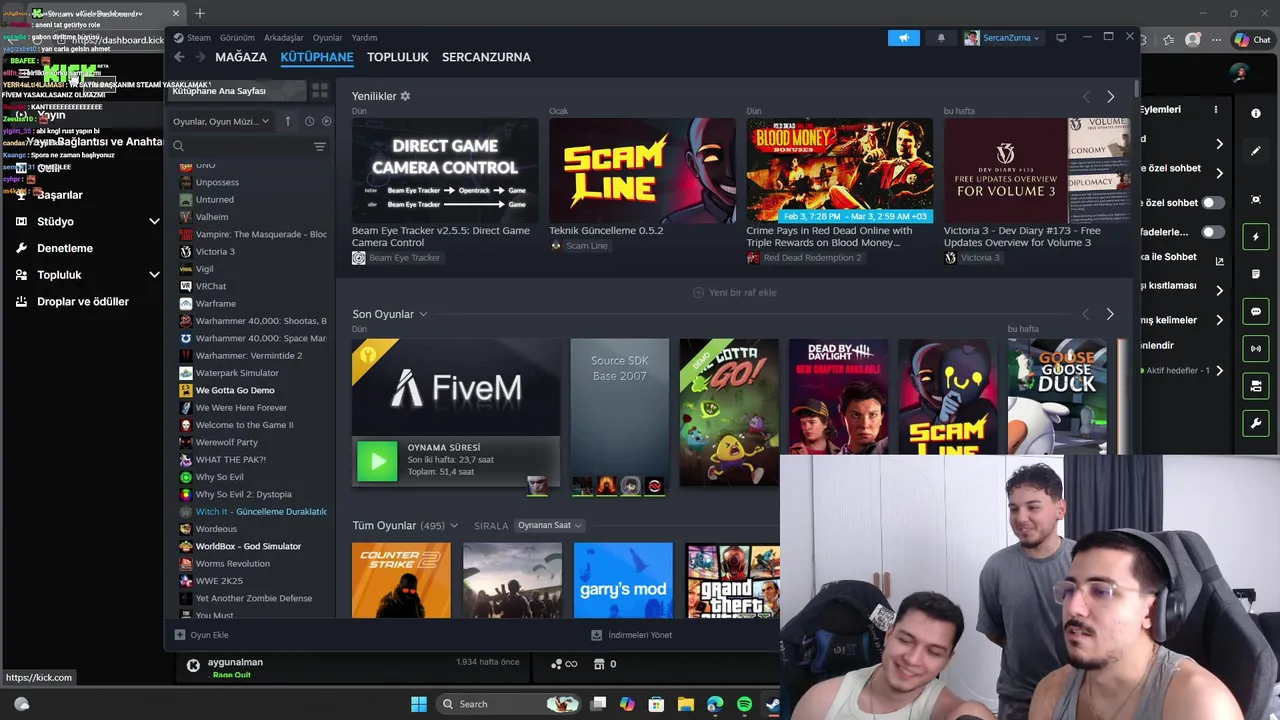This screenshot has height=720, width=1280.
Task: Open the Görünüm menu
Action: [237, 38]
